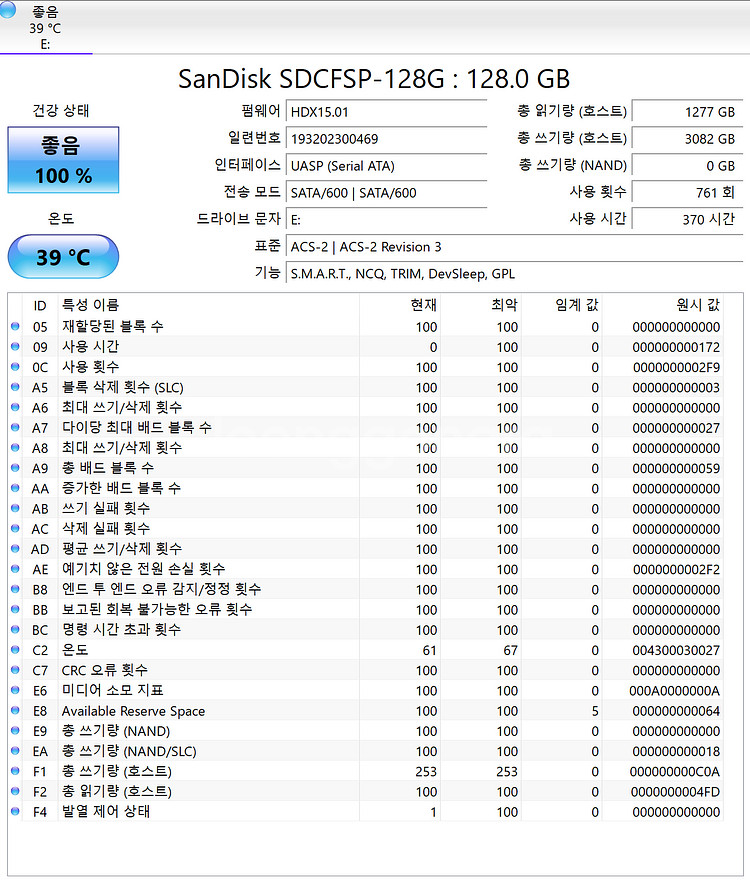Click status icon of row C2 온도
Image resolution: width=750 pixels, height=881 pixels.
[x=15, y=650]
